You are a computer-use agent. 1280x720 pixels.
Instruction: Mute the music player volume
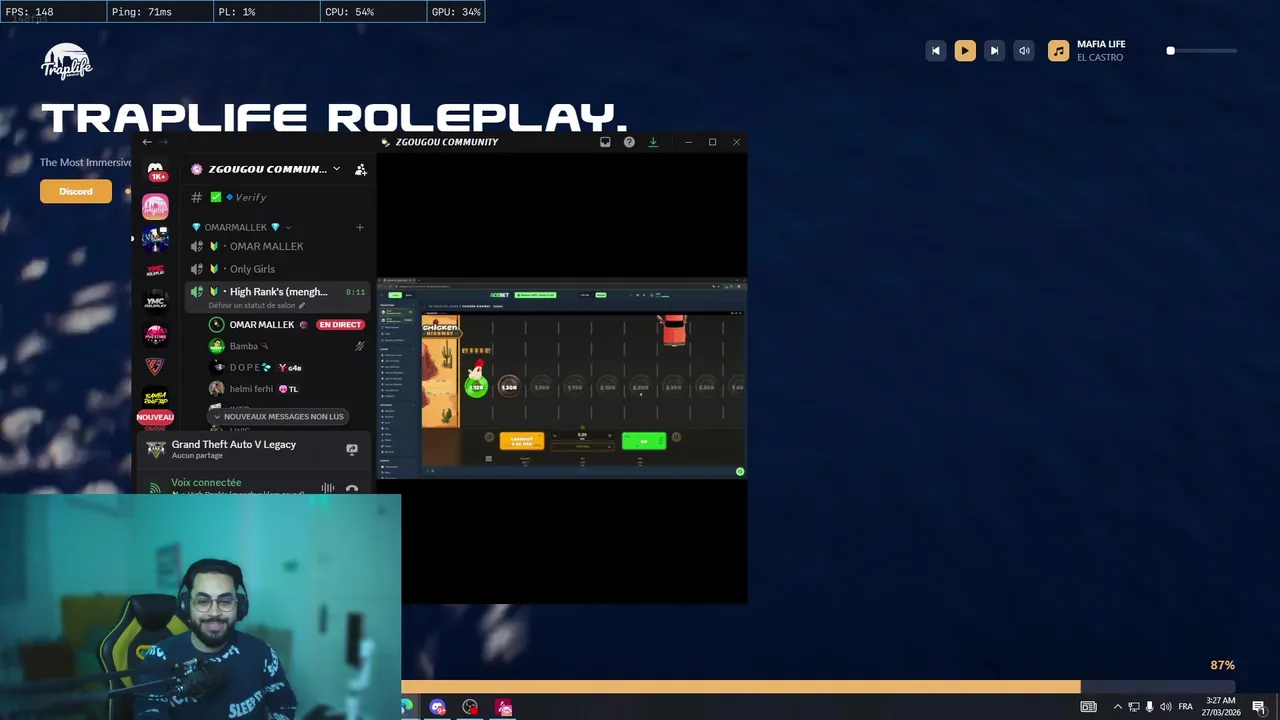coord(1024,51)
